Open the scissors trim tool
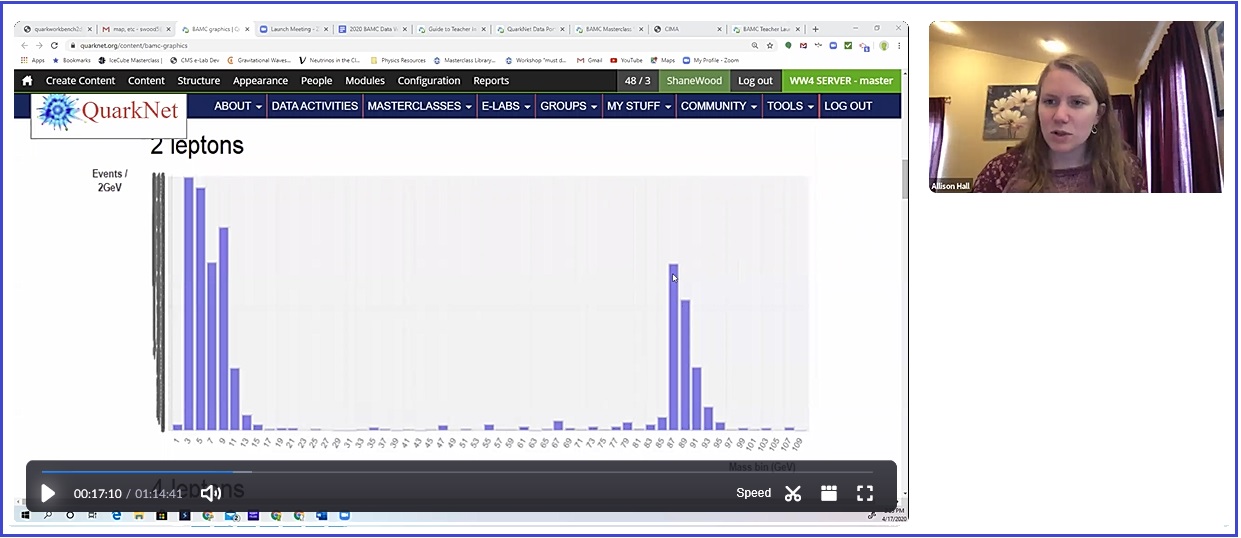The width and height of the screenshot is (1241, 538). click(x=793, y=493)
